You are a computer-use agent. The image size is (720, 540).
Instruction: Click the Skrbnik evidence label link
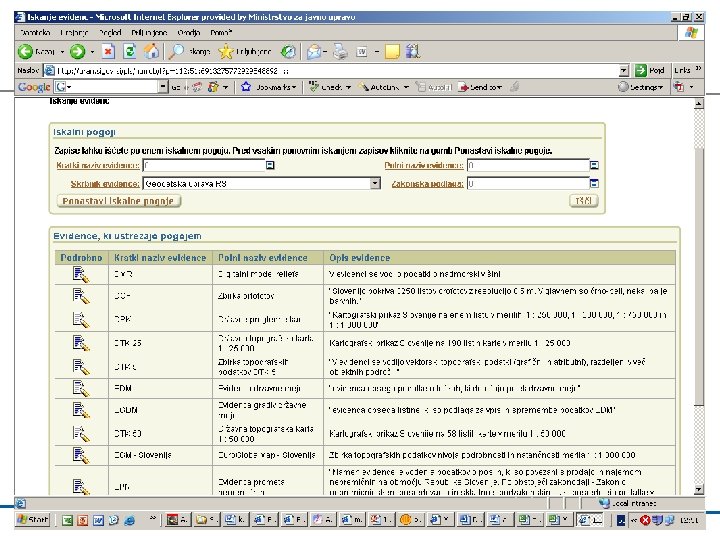[x=105, y=184]
